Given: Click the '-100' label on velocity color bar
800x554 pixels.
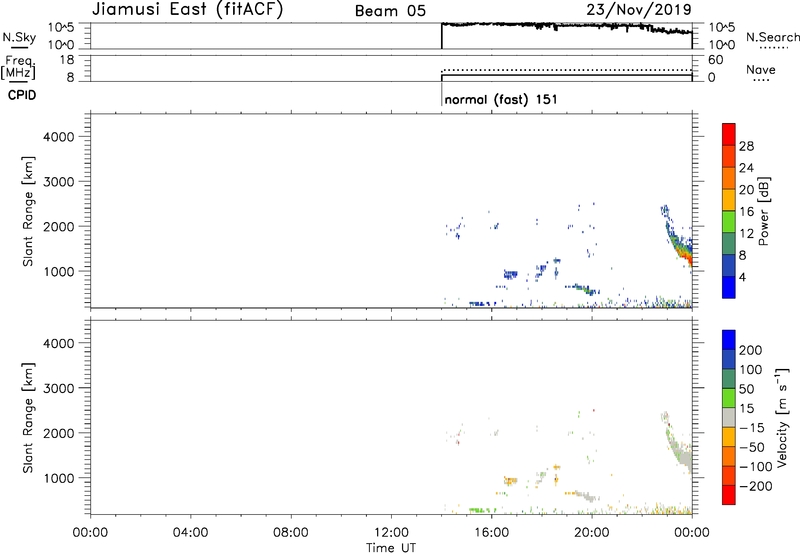Looking at the screenshot, I should tap(756, 466).
